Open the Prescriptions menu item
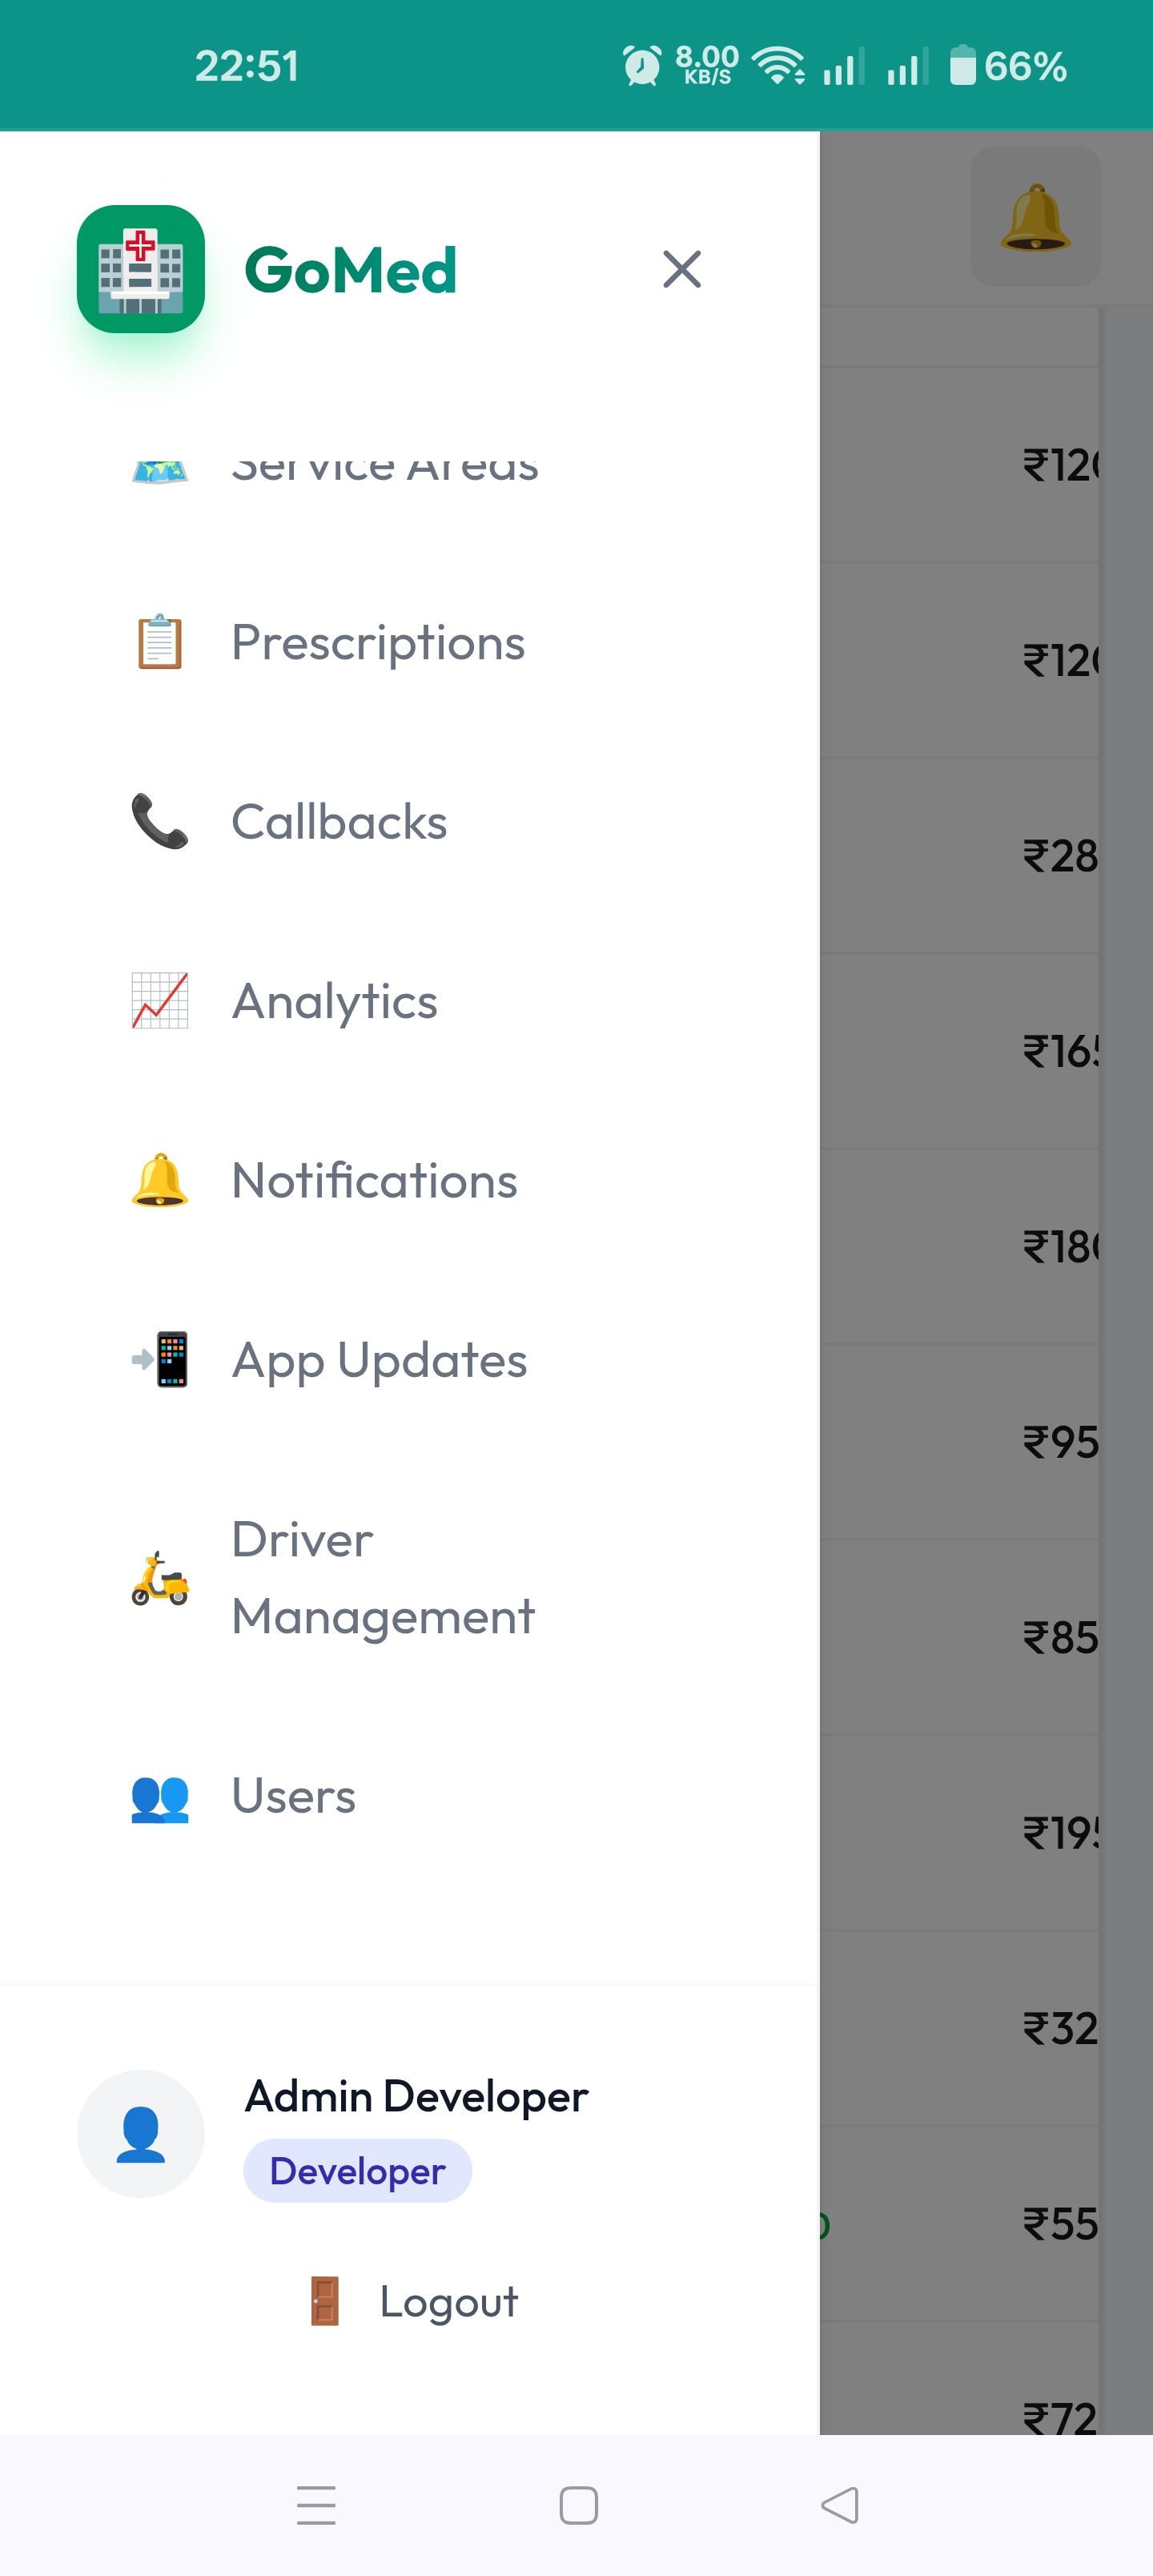 click(377, 642)
